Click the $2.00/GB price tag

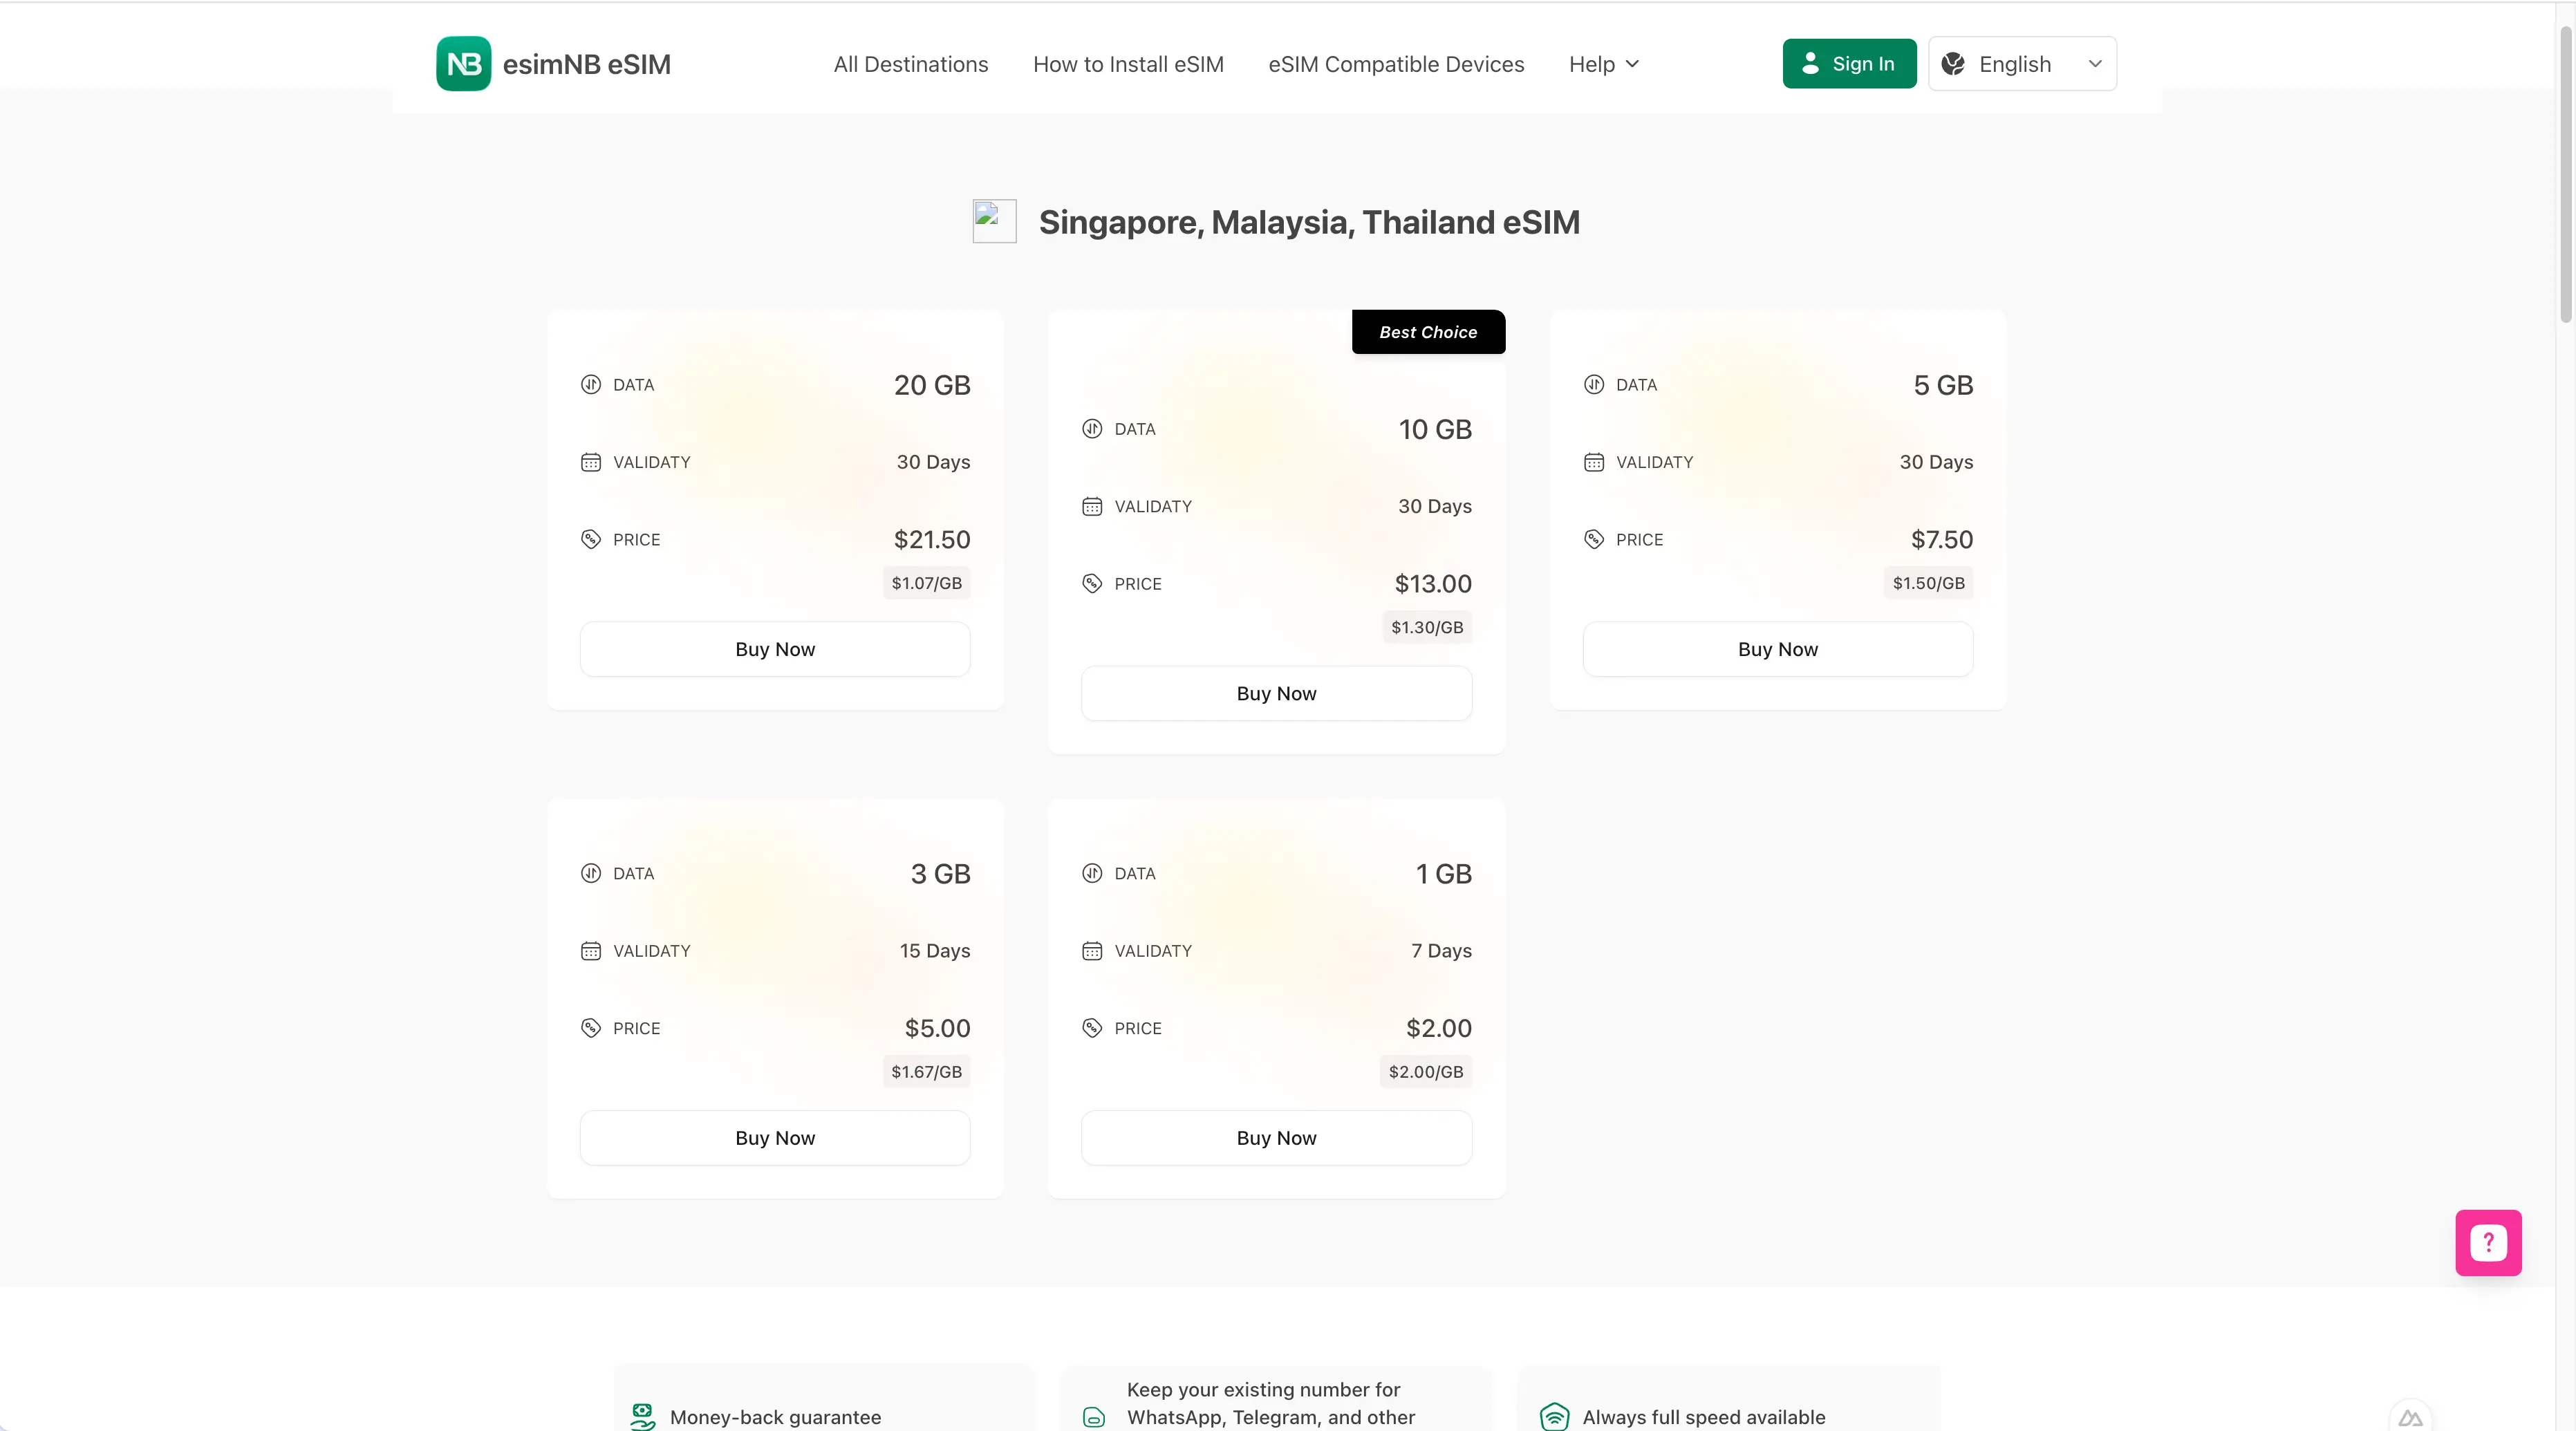click(1425, 1071)
